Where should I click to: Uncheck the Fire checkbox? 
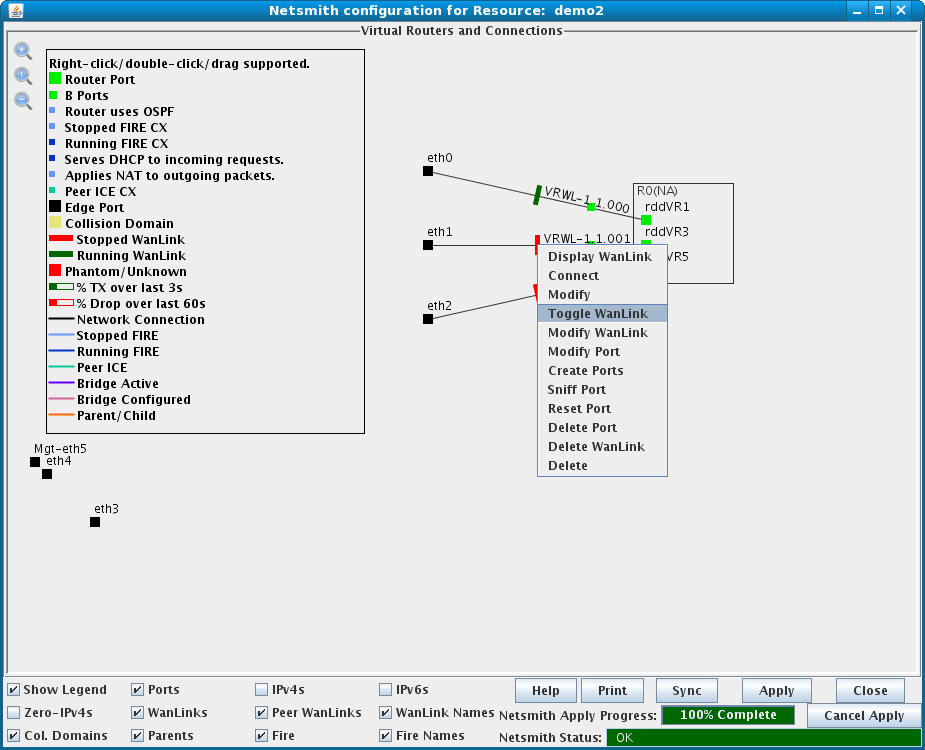tap(261, 735)
